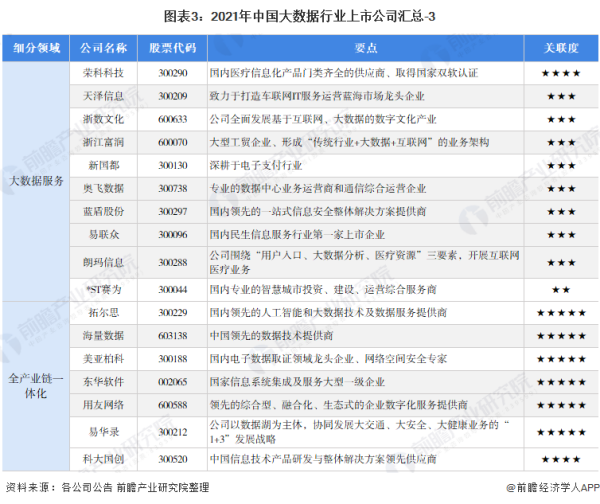600x504 pixels.
Task: Click the star rating for 朗玛信息
Action: coord(561,260)
